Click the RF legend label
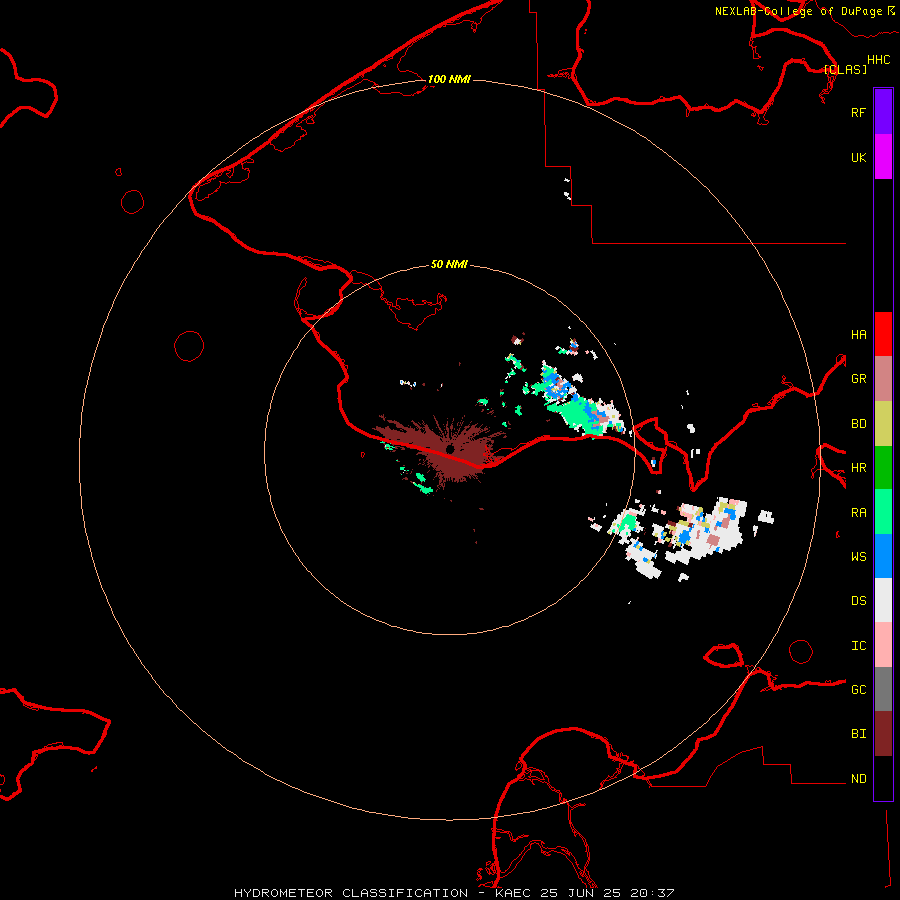 coord(859,112)
